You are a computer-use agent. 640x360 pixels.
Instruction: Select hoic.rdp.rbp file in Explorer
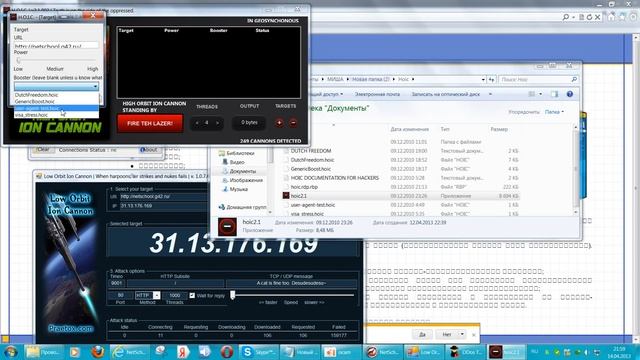pos(304,187)
